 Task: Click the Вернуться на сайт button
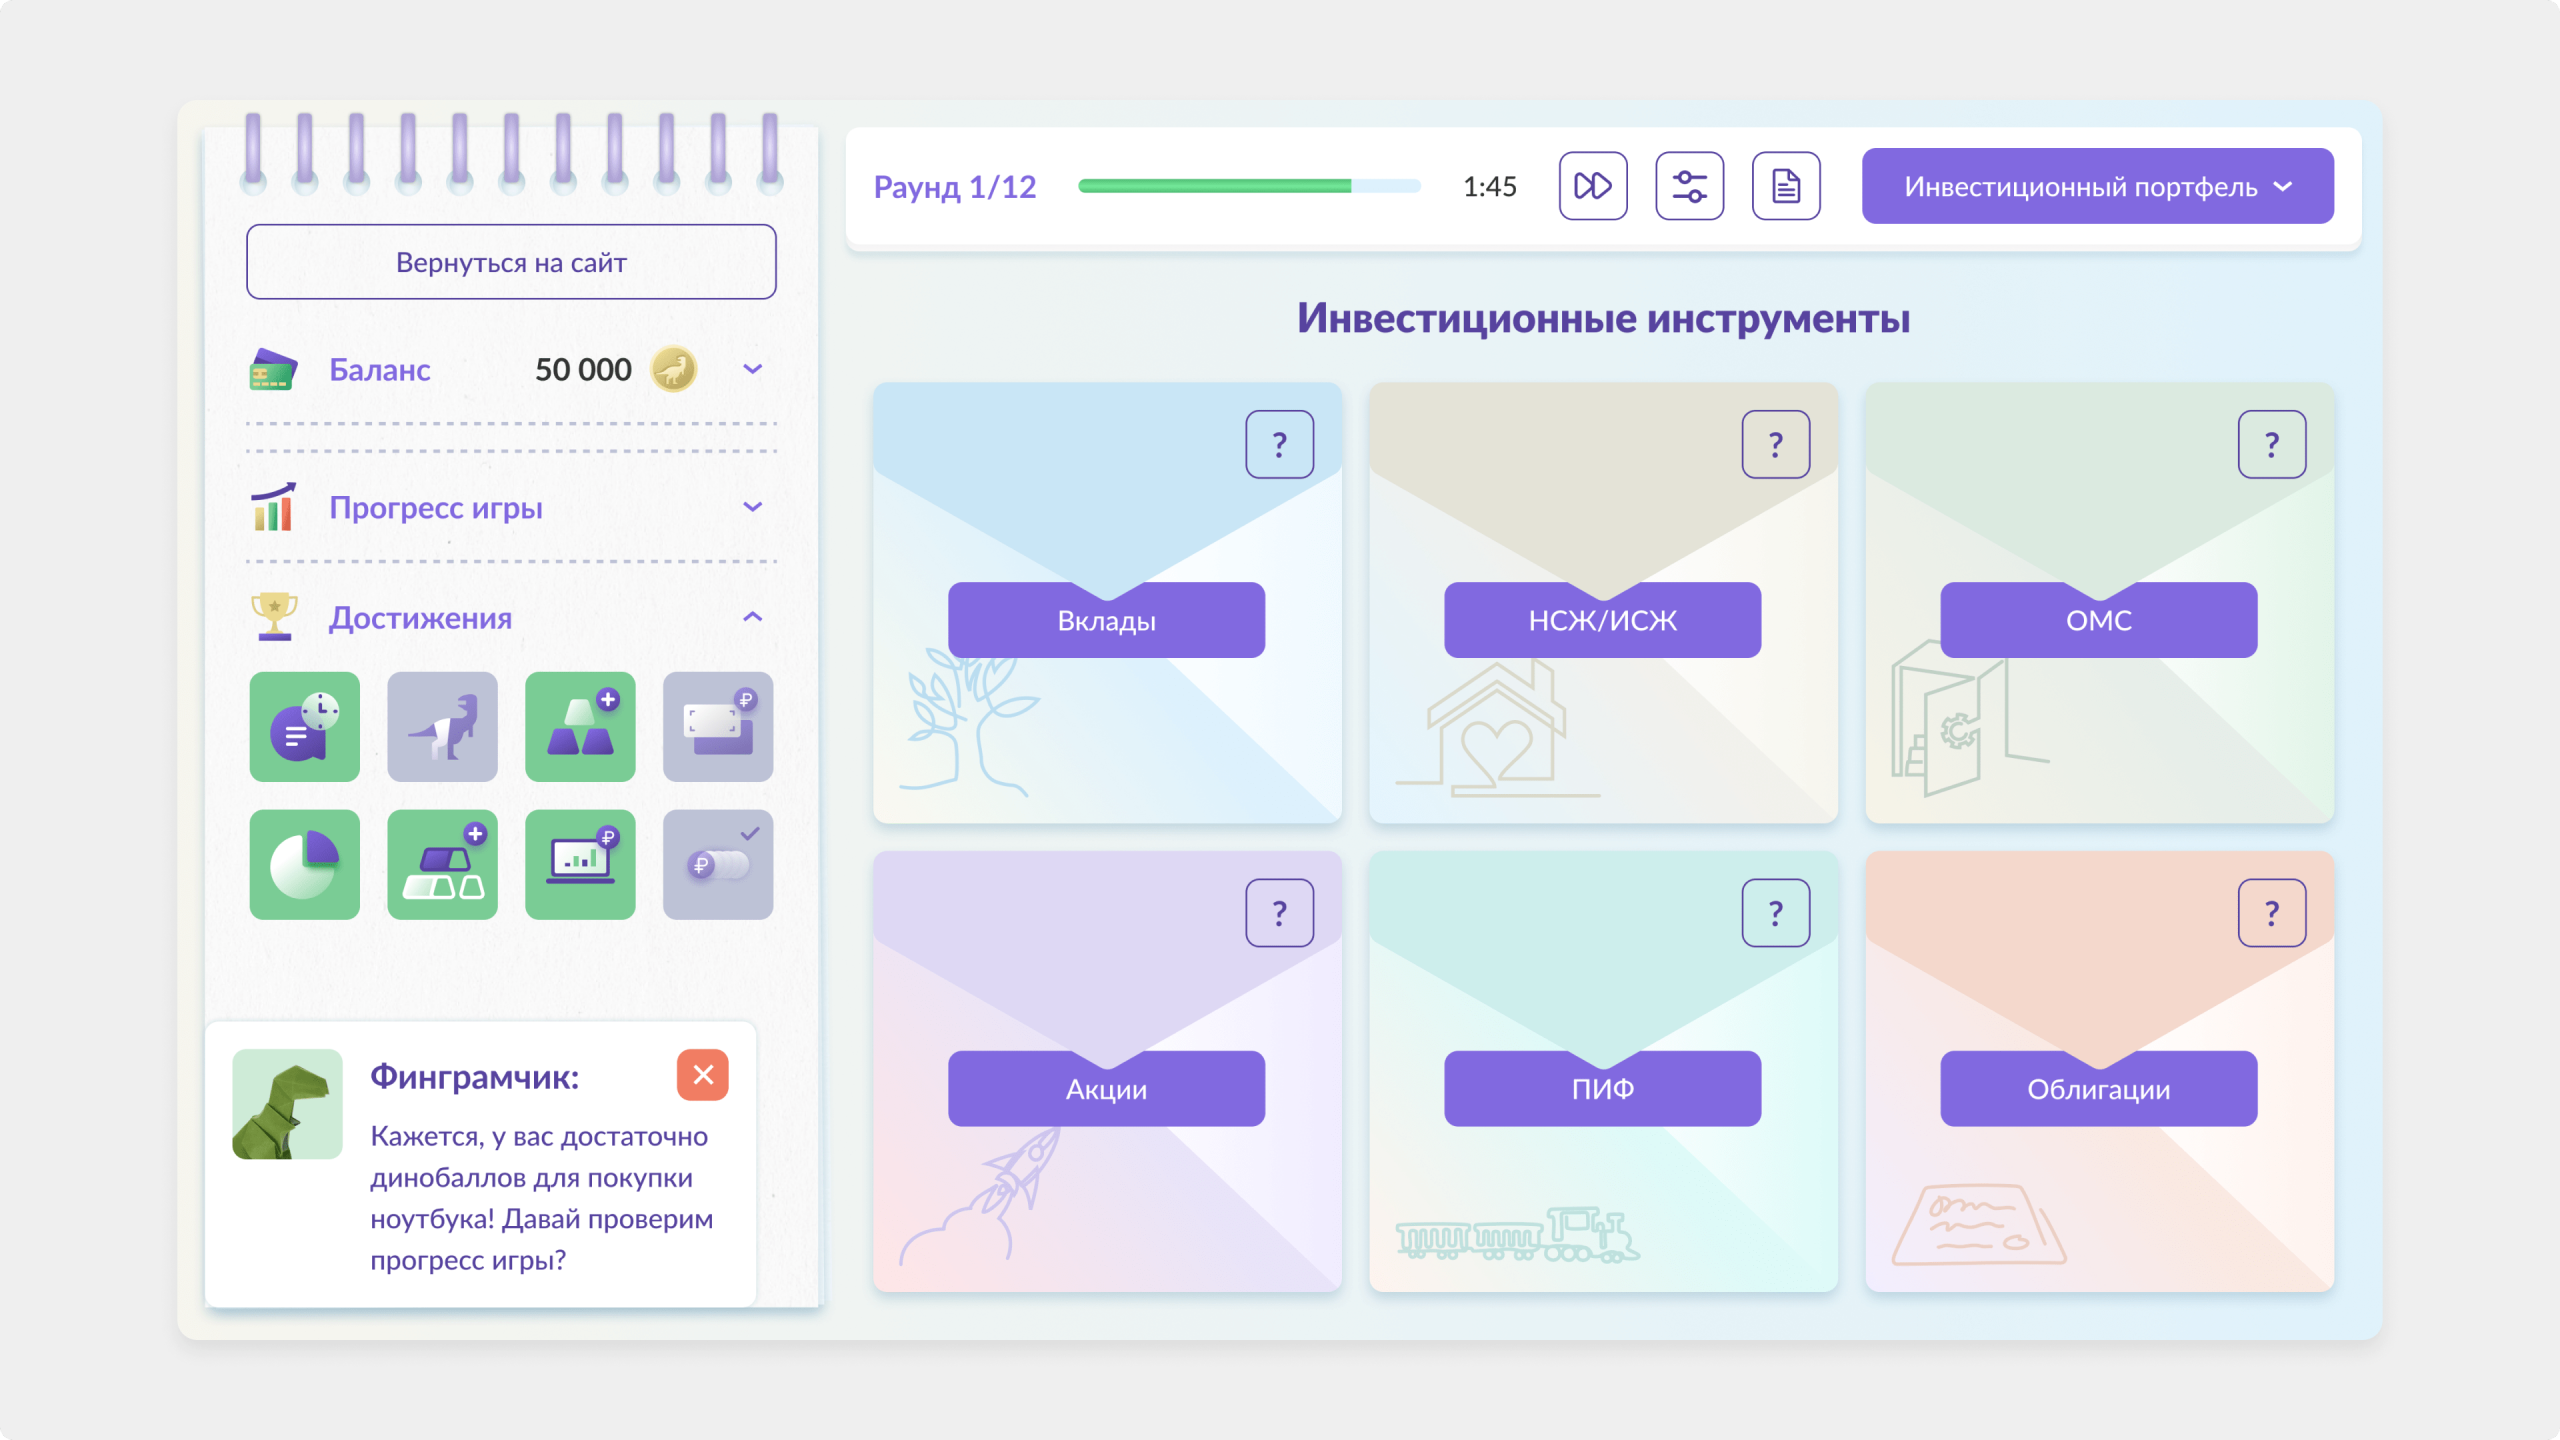coord(511,262)
